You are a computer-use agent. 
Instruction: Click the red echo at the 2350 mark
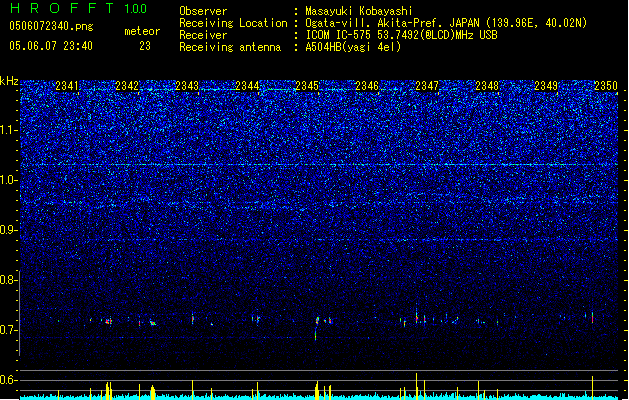coord(592,318)
